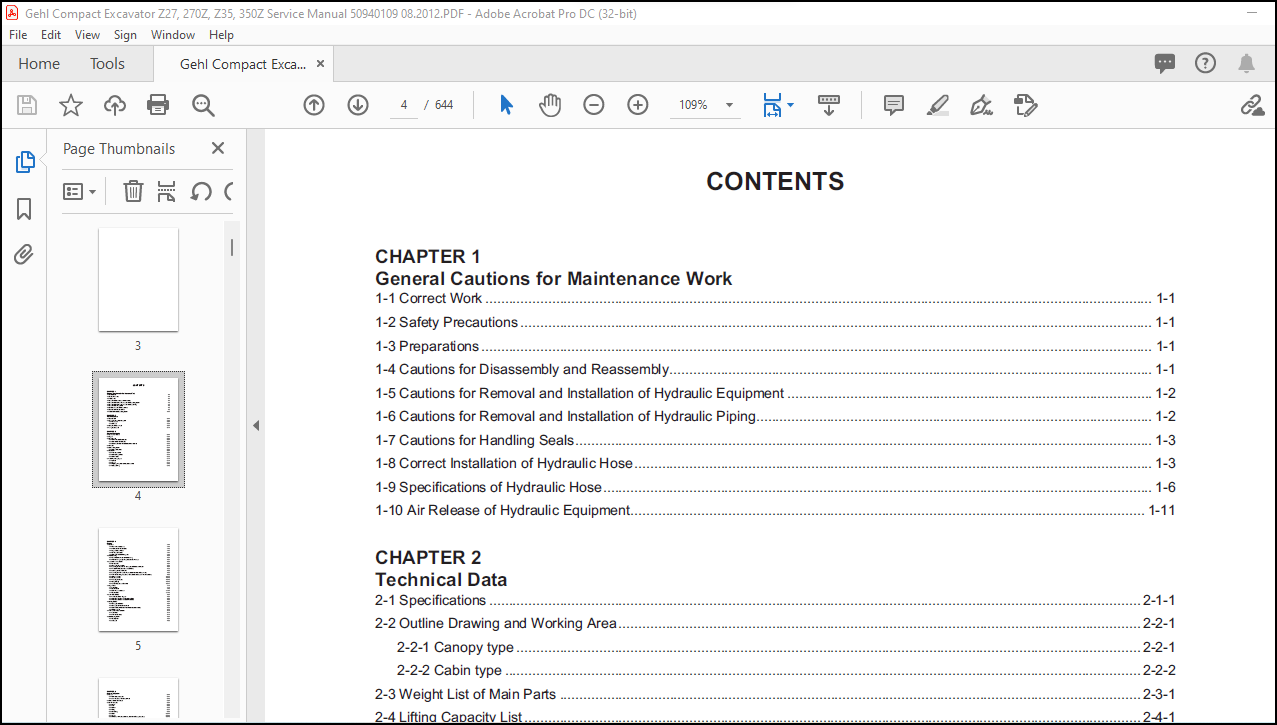Open entry 1-9 Specifications of Hydraulic Hose
1277x725 pixels.
775,487
